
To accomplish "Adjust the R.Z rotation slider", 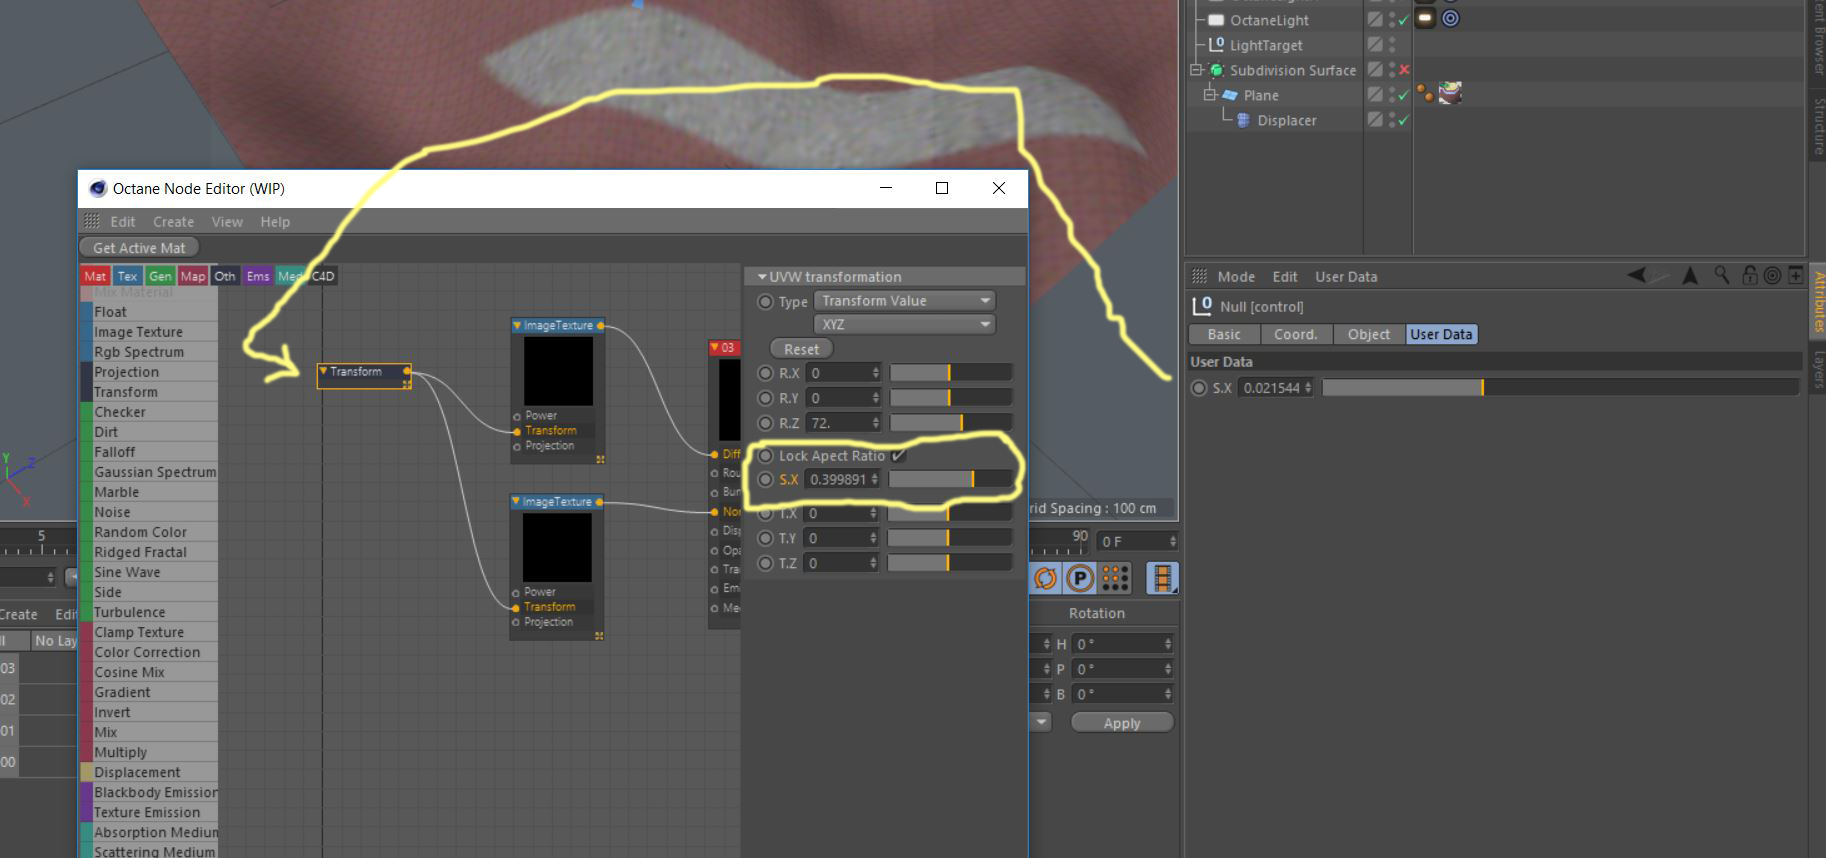I will pyautogui.click(x=950, y=423).
